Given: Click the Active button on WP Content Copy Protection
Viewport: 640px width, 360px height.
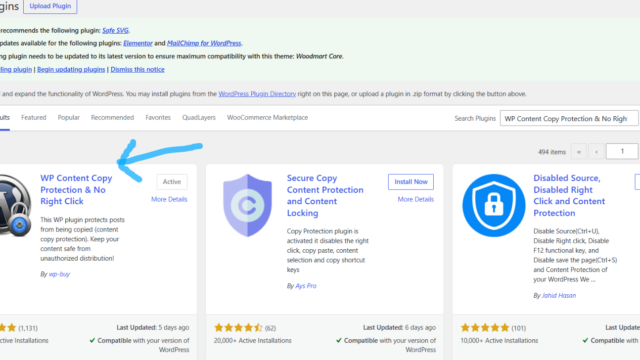Looking at the screenshot, I should (x=172, y=182).
